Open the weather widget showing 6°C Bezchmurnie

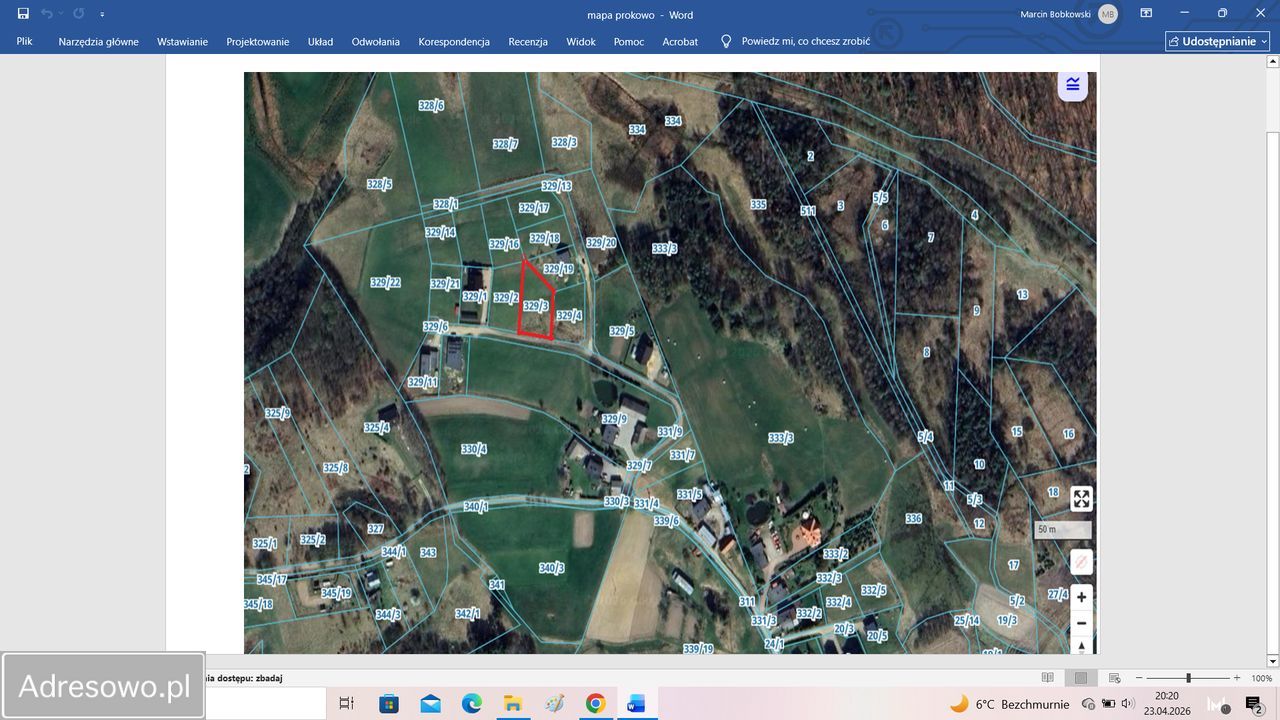tap(1008, 704)
